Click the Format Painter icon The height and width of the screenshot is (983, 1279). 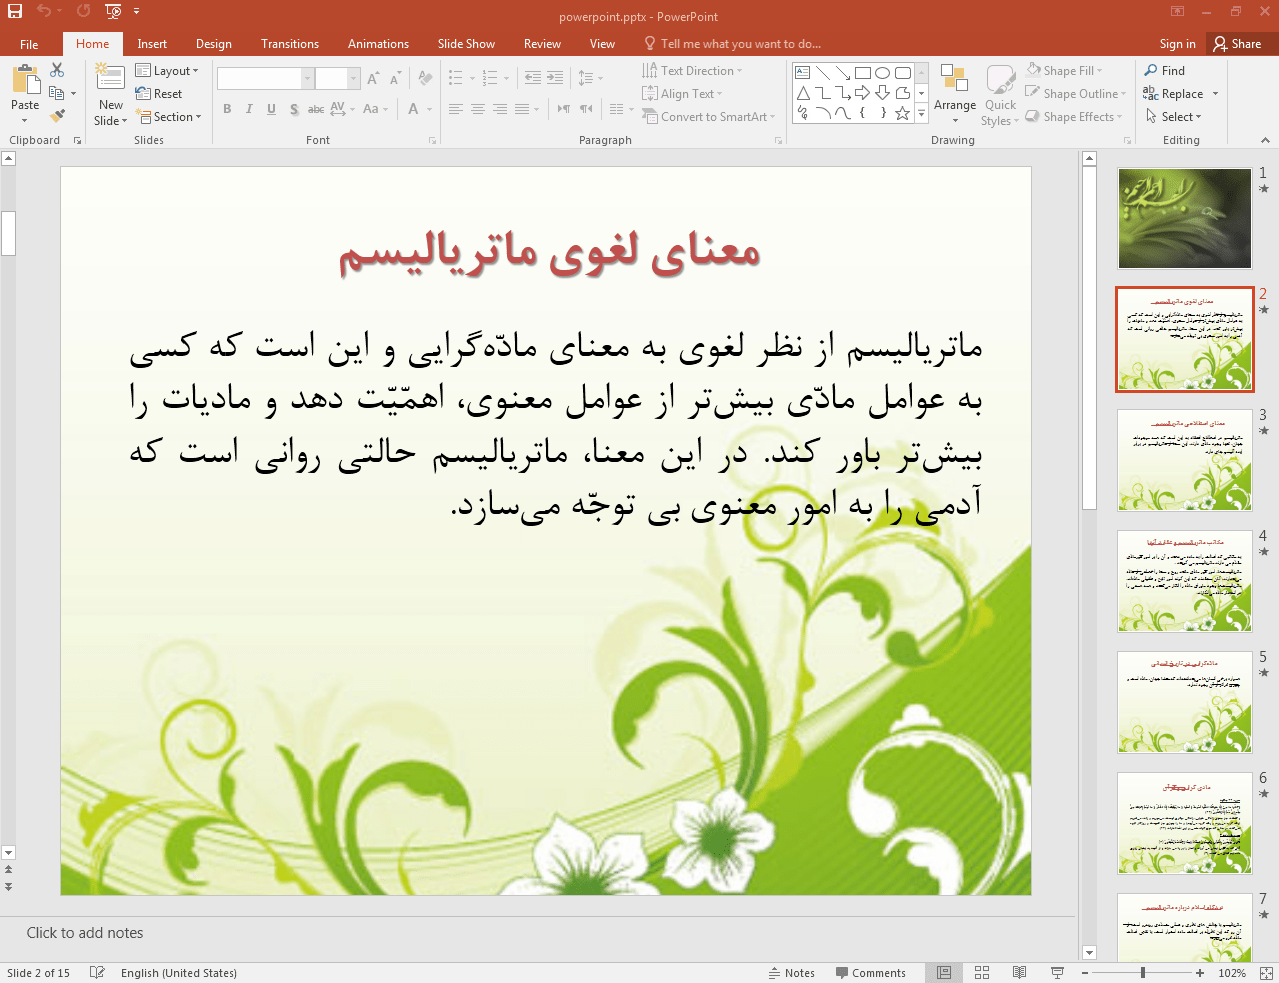[58, 117]
